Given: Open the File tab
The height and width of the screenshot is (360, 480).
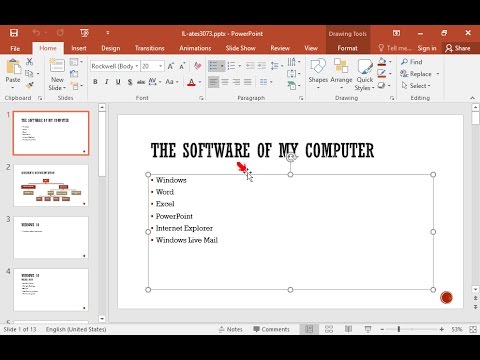Looking at the screenshot, I should (15, 48).
